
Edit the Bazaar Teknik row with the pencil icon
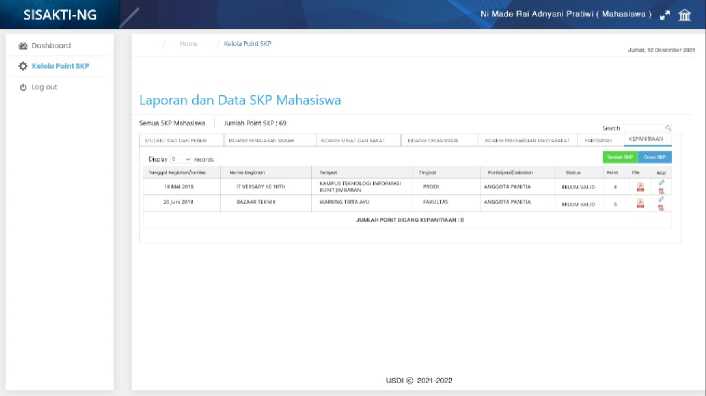(x=661, y=199)
